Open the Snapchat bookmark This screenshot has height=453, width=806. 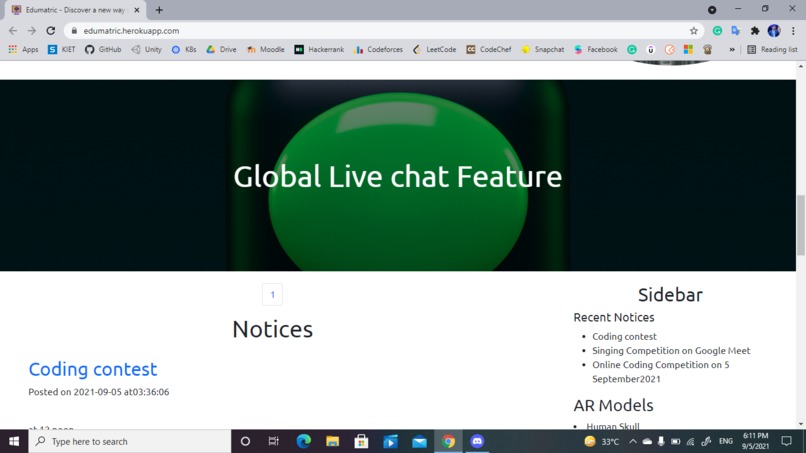pos(542,49)
